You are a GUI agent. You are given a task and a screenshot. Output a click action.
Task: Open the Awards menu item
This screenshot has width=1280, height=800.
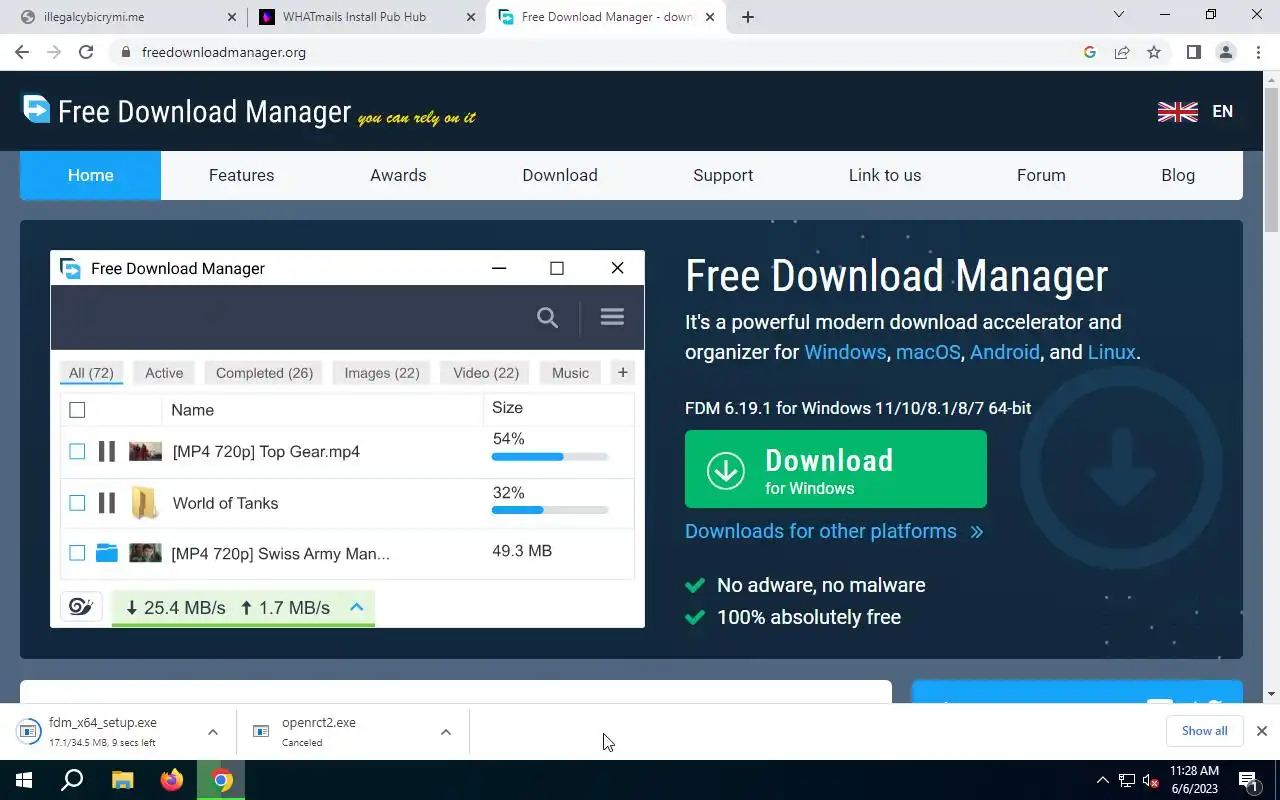pyautogui.click(x=398, y=175)
